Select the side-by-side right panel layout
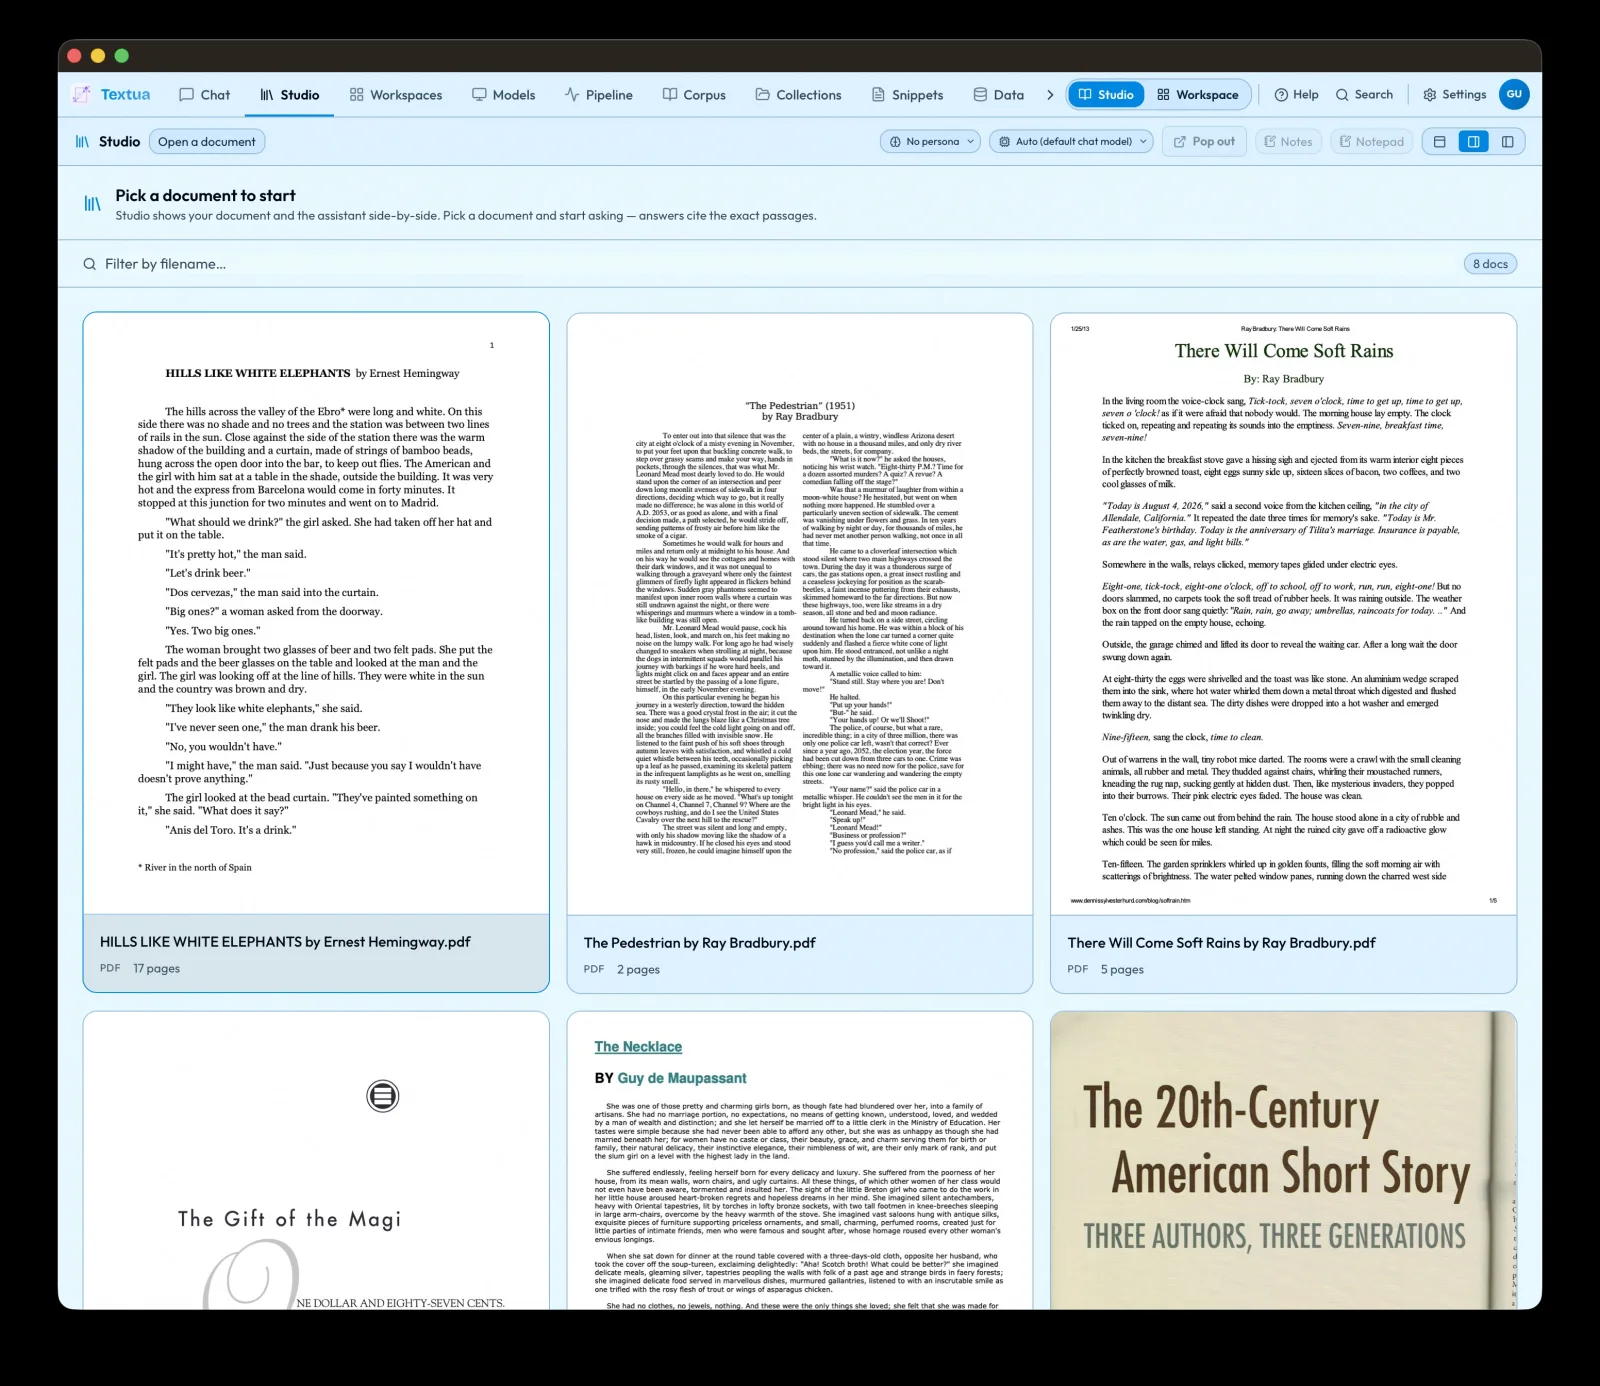The image size is (1600, 1386). pos(1474,142)
